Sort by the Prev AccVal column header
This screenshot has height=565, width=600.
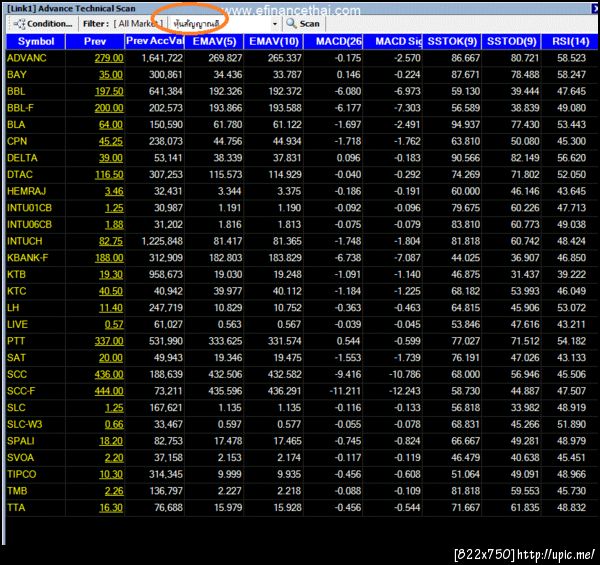click(x=154, y=41)
